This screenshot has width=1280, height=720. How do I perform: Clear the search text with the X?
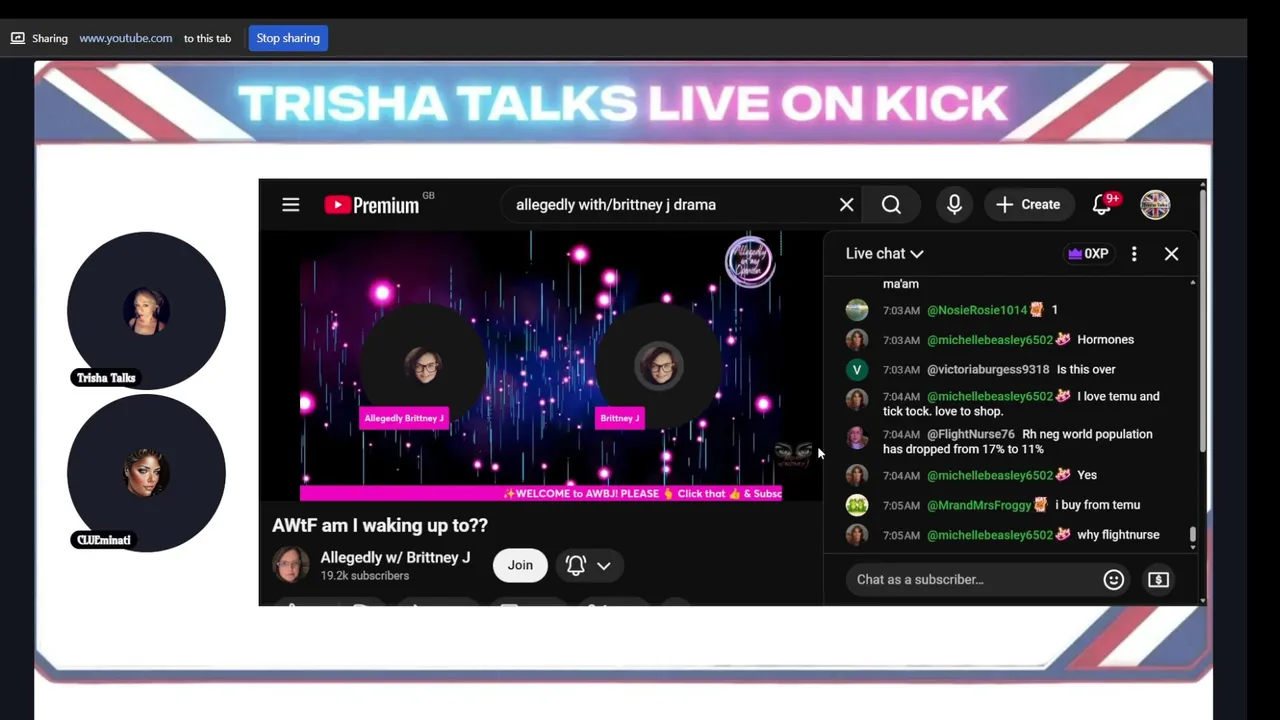point(846,205)
